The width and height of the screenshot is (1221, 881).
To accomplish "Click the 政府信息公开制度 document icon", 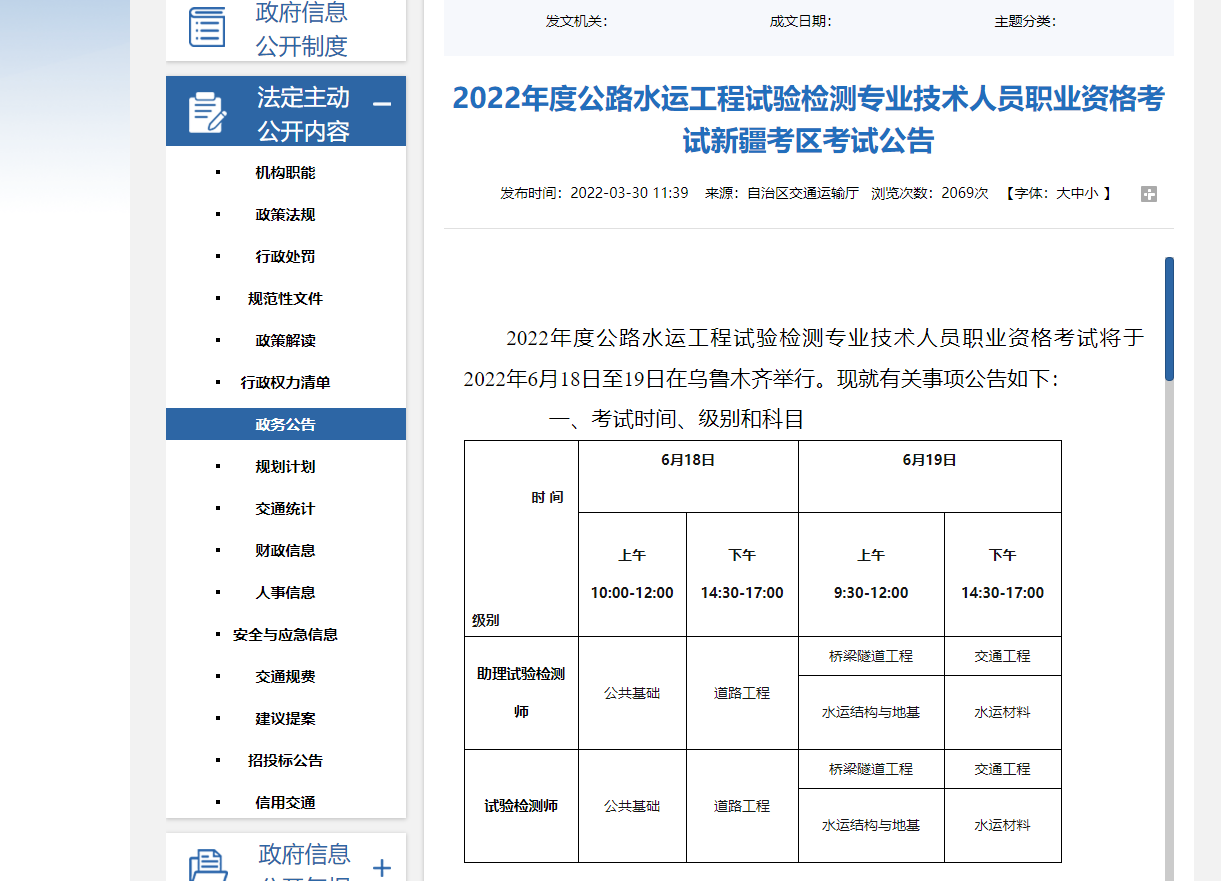I will 208,26.
